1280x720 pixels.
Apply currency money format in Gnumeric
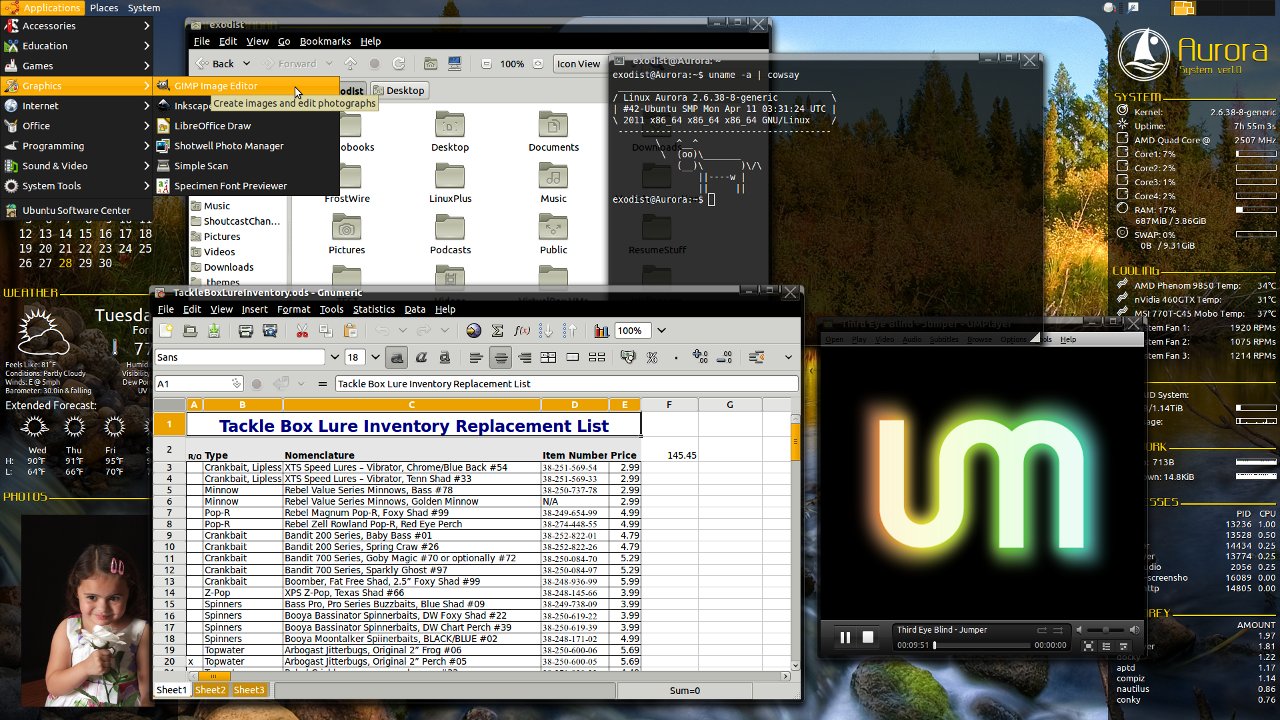point(628,357)
